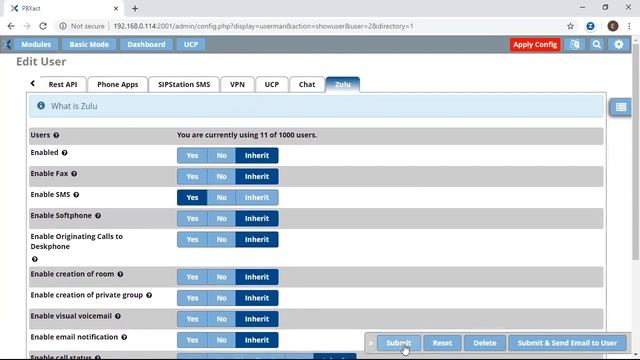Image resolution: width=640 pixels, height=360 pixels.
Task: Set Enable visual voicemail to Yes
Action: (192, 319)
